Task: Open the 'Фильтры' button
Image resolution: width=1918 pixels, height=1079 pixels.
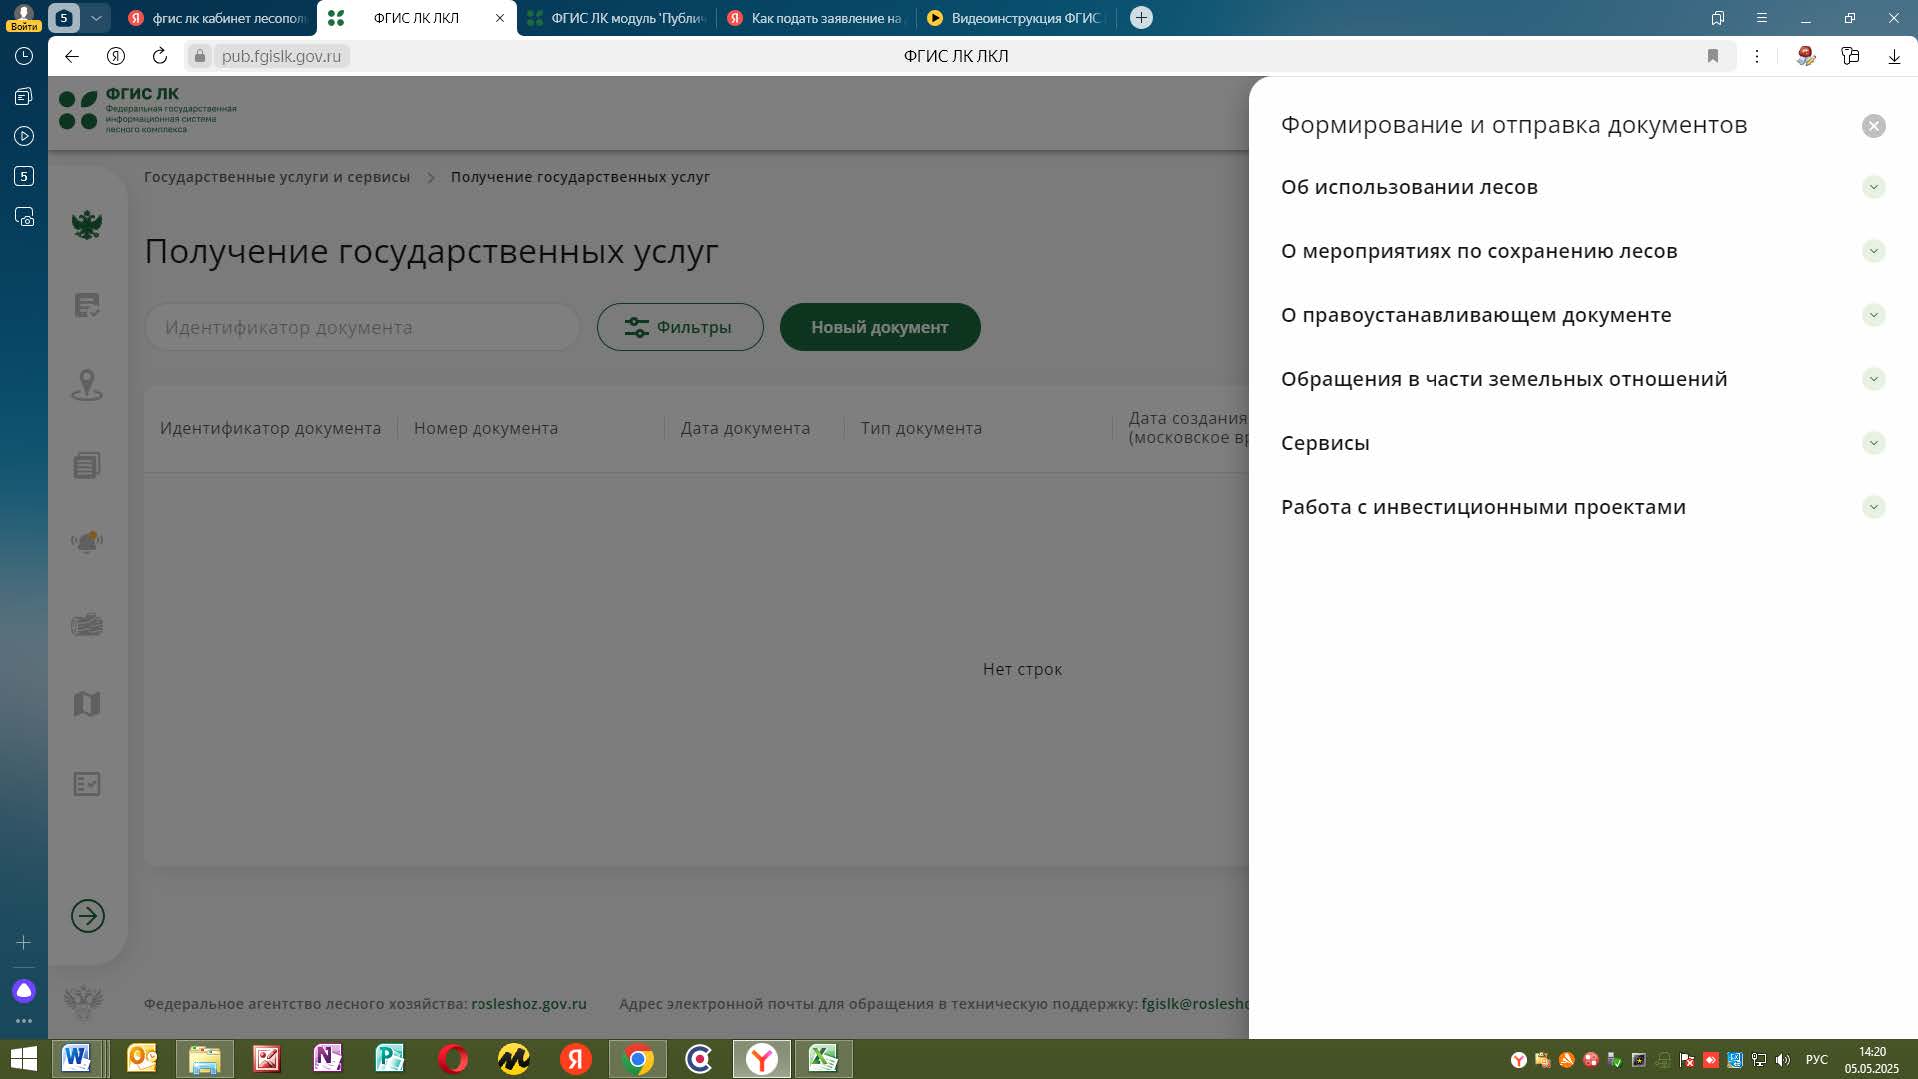Action: (680, 327)
